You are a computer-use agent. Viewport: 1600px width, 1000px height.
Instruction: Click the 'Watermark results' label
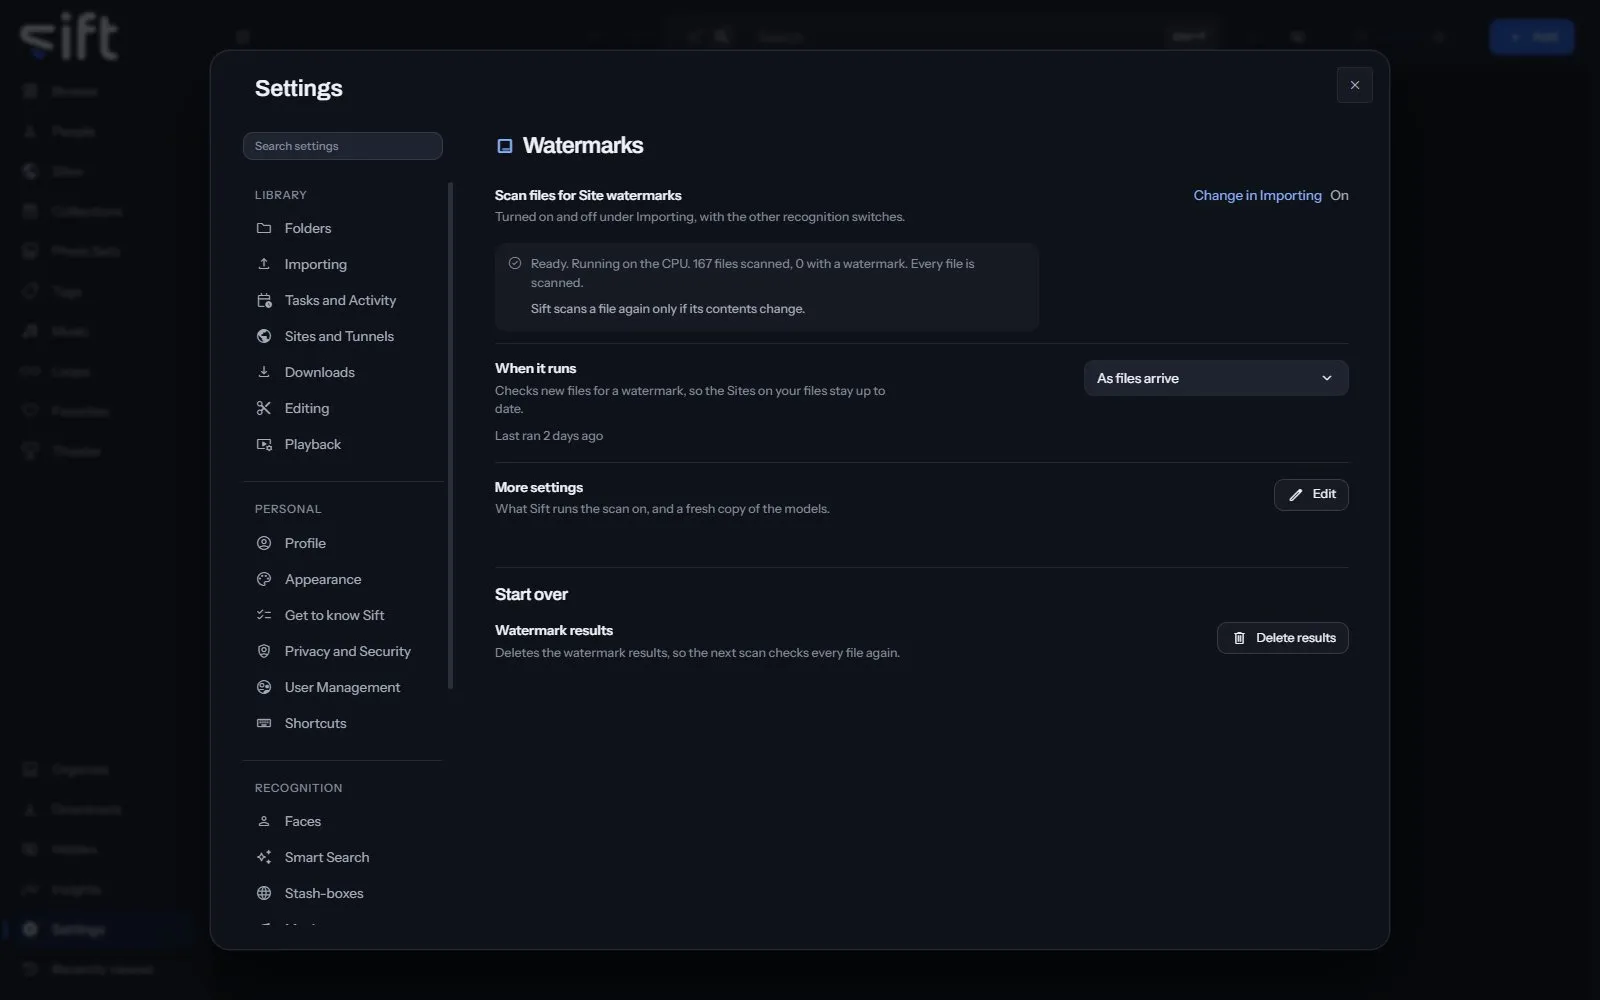554,630
